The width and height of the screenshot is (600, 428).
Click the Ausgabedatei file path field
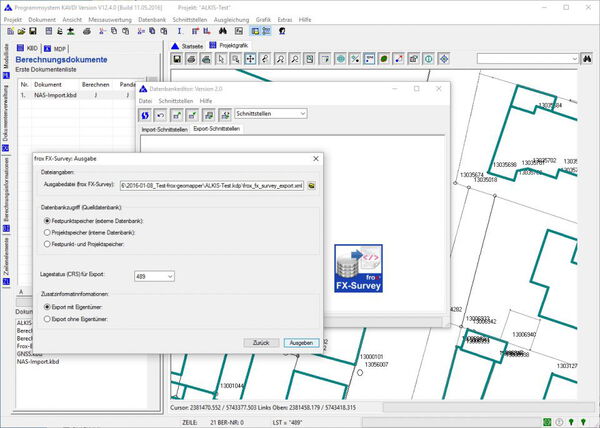[210, 186]
